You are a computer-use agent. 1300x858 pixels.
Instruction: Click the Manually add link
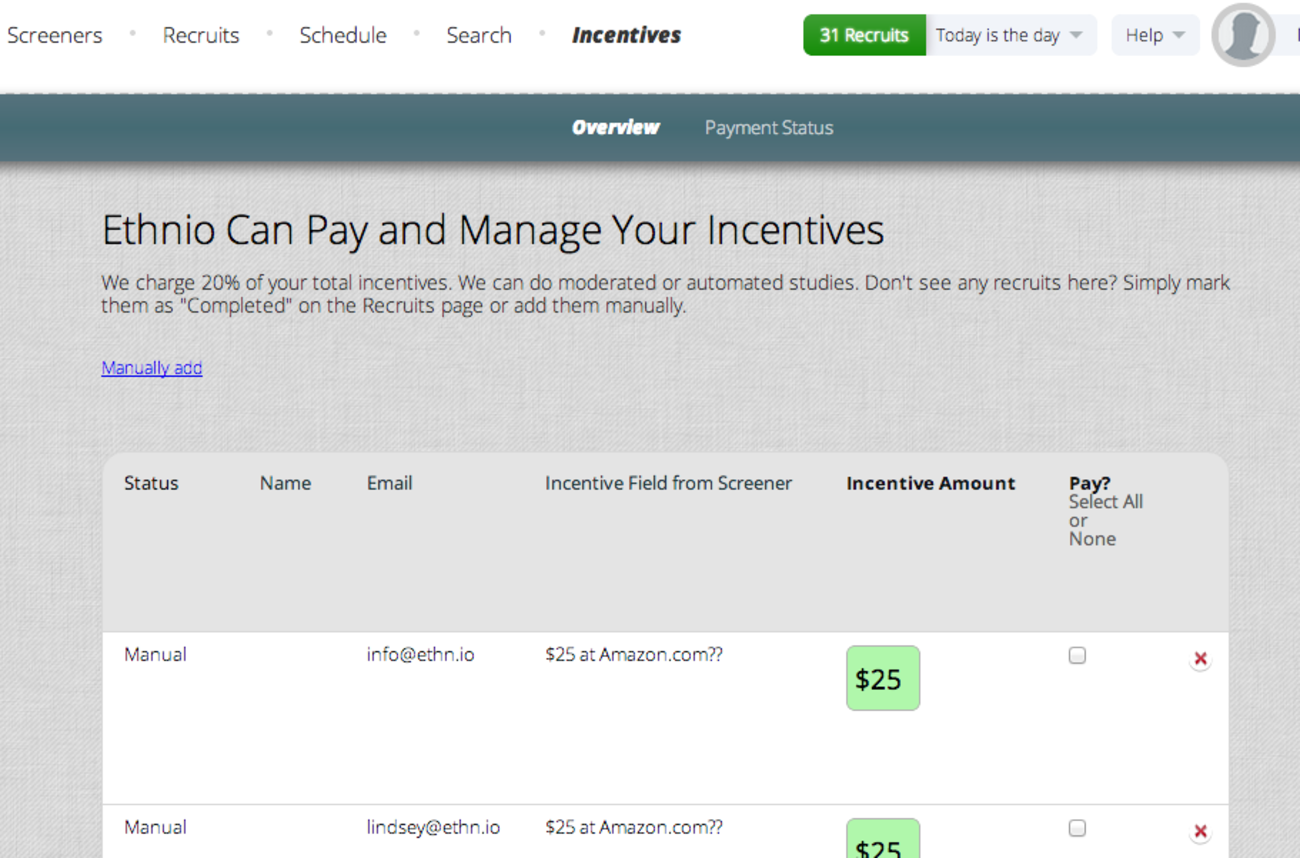click(x=152, y=368)
